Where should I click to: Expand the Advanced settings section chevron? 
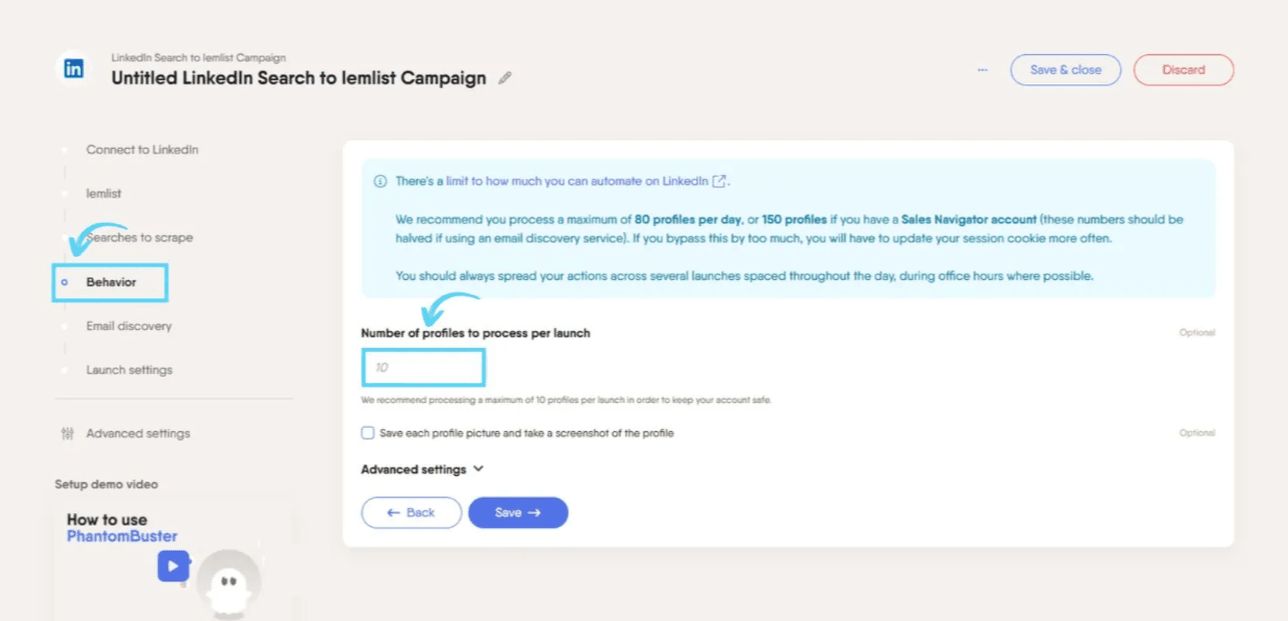(478, 469)
